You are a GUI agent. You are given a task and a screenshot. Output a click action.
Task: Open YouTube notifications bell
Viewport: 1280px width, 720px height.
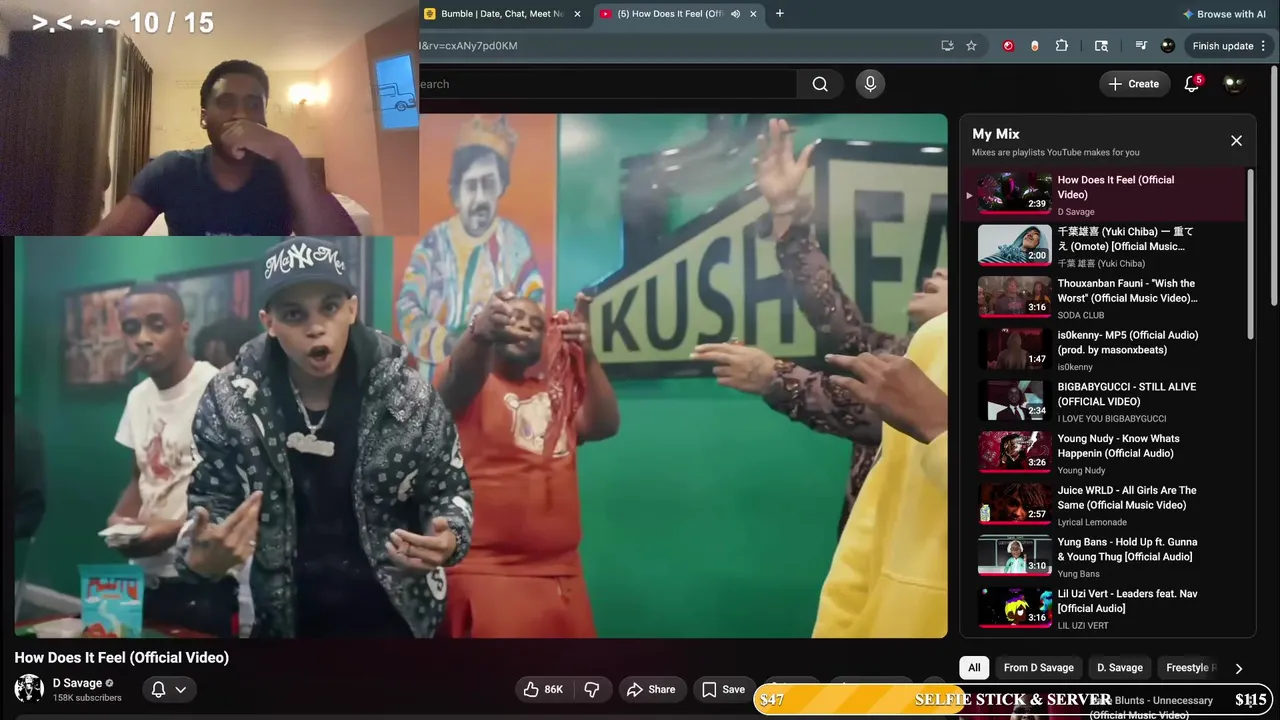tap(1191, 84)
